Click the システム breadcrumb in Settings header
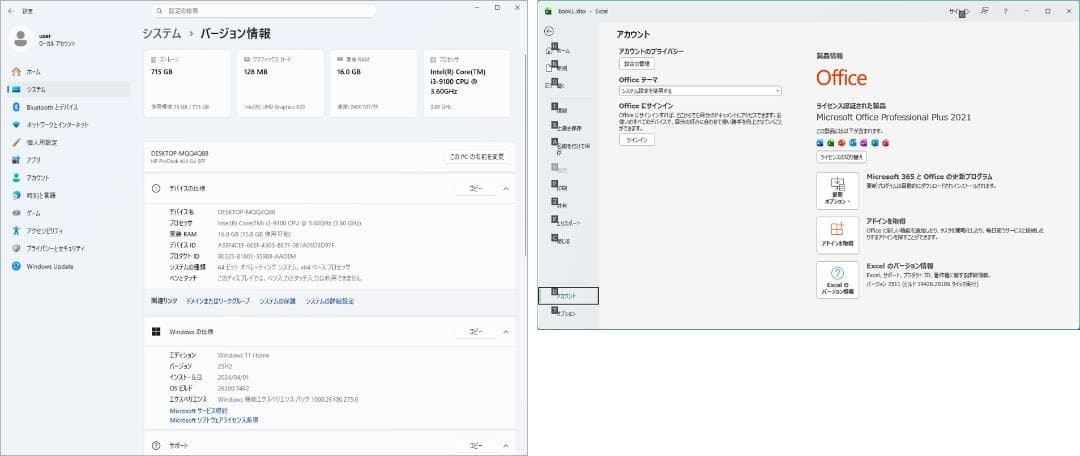Viewport: 1080px width, 456px height. pos(162,33)
